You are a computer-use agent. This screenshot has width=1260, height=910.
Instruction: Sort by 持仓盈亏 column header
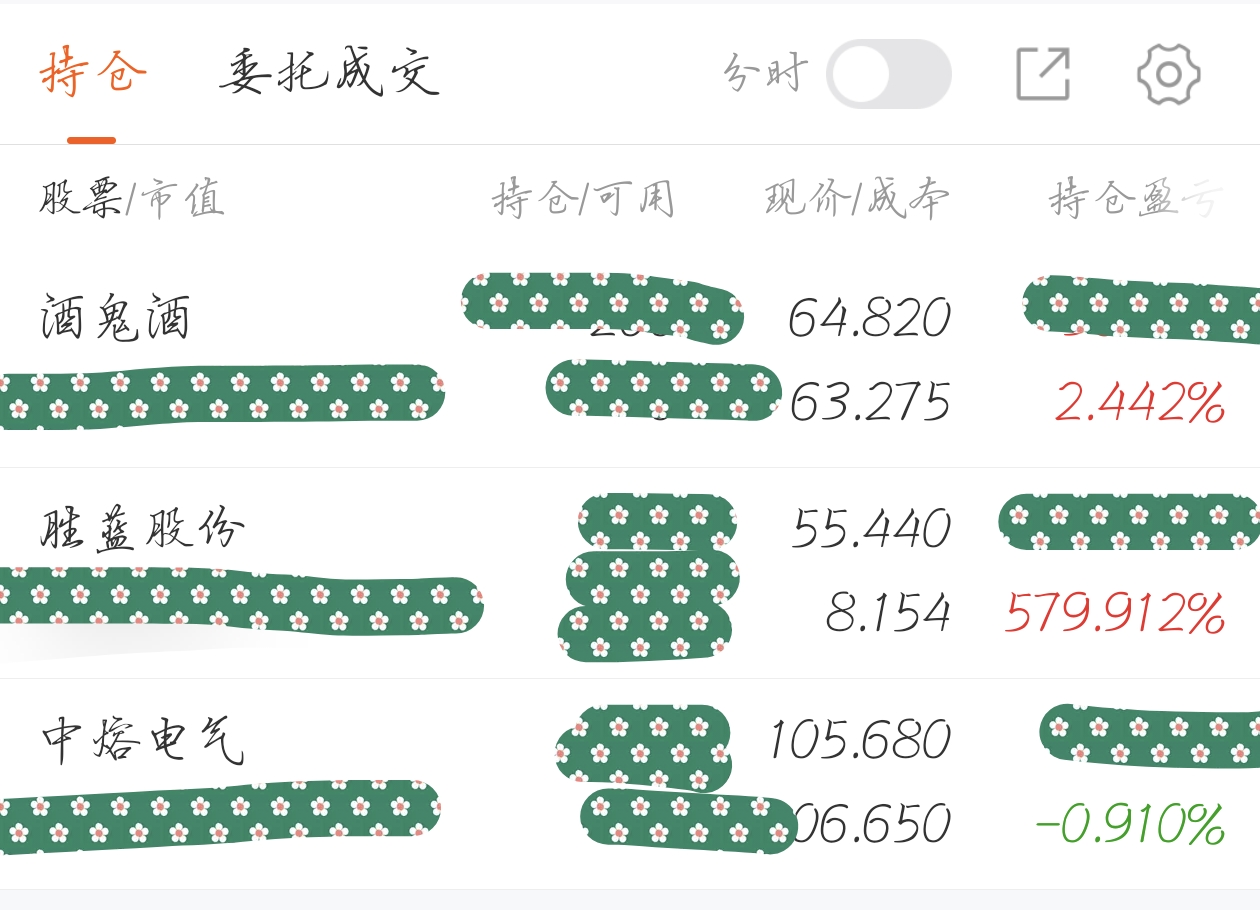tap(1135, 199)
